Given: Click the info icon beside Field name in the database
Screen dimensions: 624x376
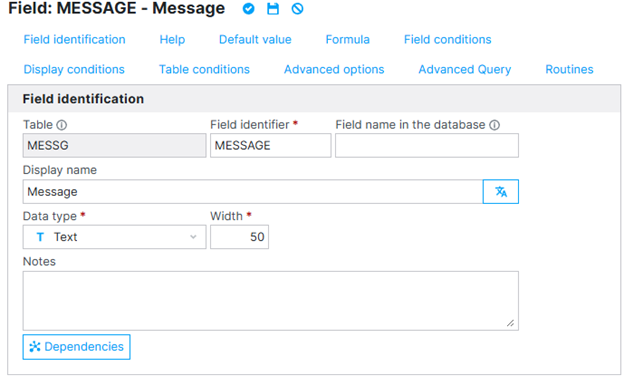Looking at the screenshot, I should click(494, 125).
